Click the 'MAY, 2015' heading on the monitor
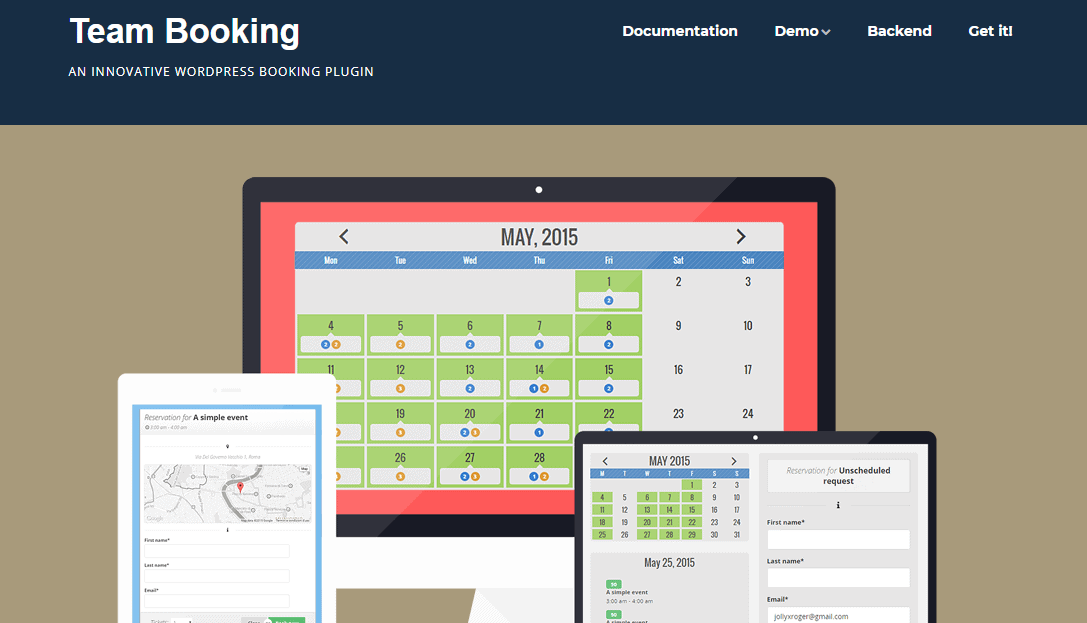This screenshot has width=1087, height=623. pyautogui.click(x=539, y=237)
